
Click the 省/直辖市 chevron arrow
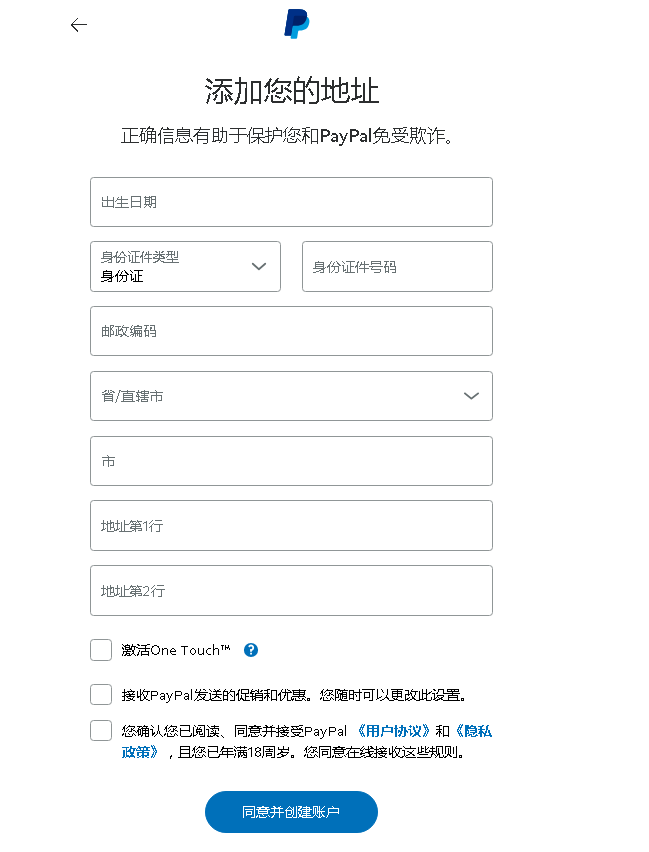471,396
